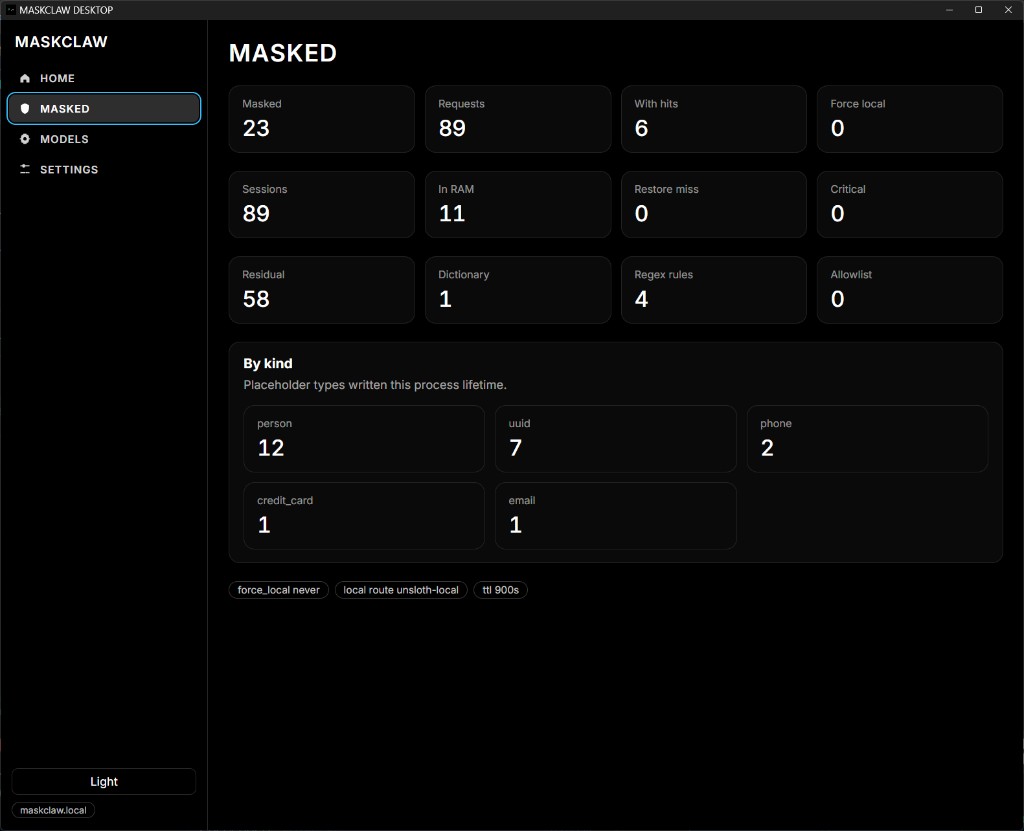Click the Masked shield icon in the sidebar
1024x831 pixels.
[25, 108]
